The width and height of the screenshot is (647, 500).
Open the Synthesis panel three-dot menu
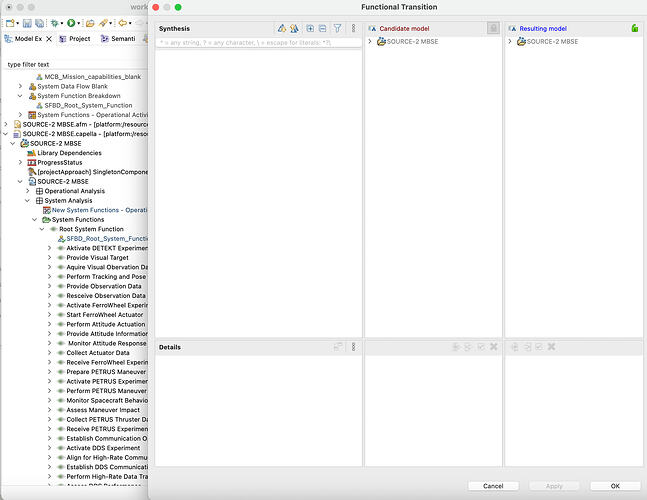pos(354,28)
